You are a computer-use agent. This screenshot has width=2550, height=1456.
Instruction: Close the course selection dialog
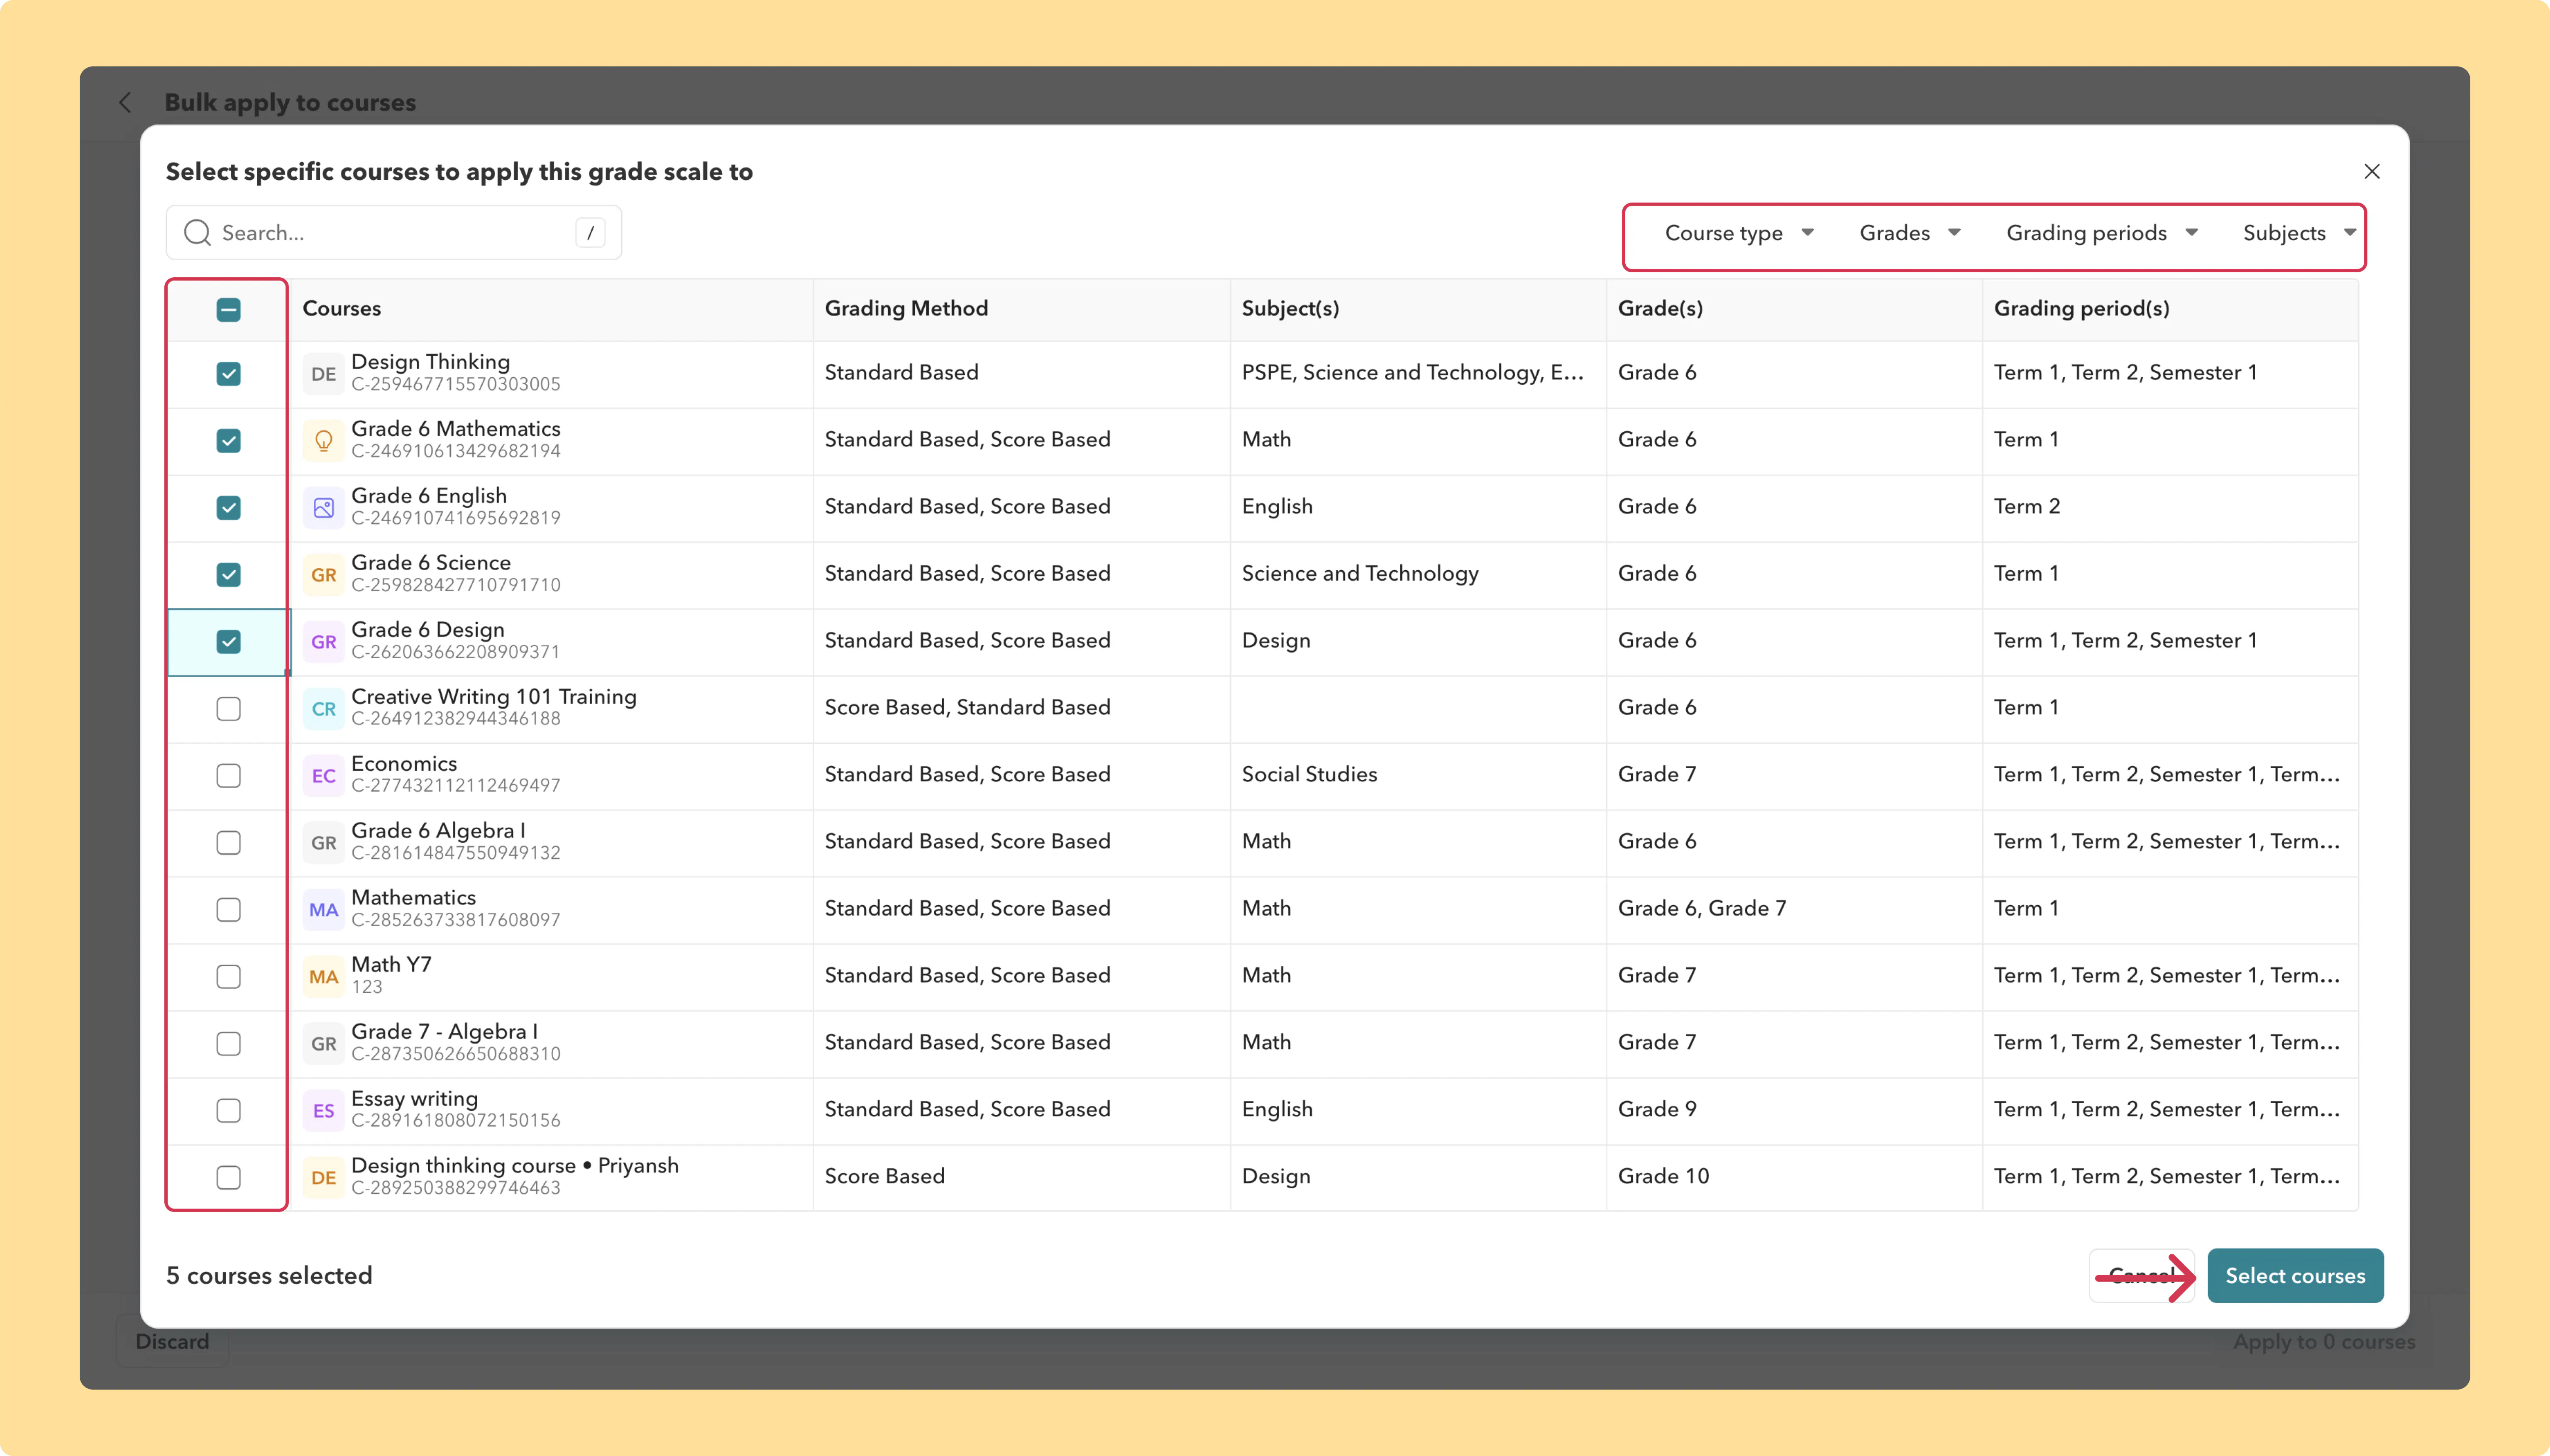click(2371, 172)
